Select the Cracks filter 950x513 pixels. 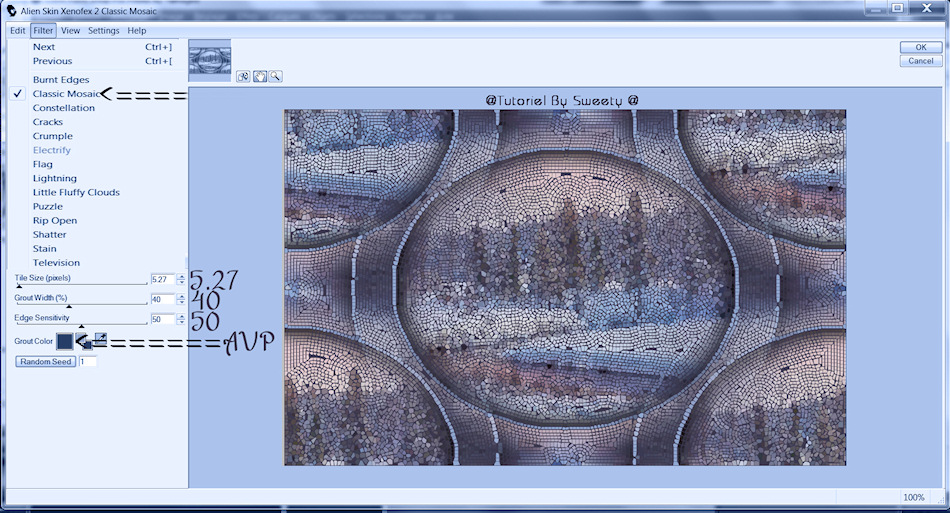[97, 122]
